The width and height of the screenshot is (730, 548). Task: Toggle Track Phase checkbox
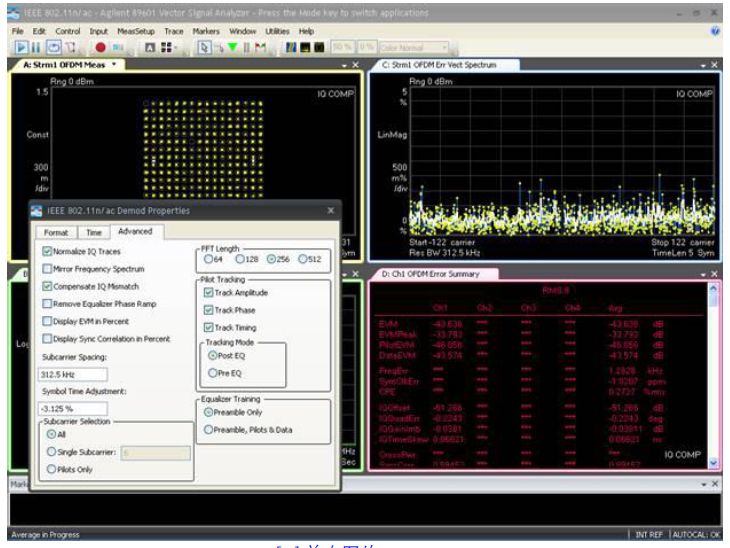(208, 310)
